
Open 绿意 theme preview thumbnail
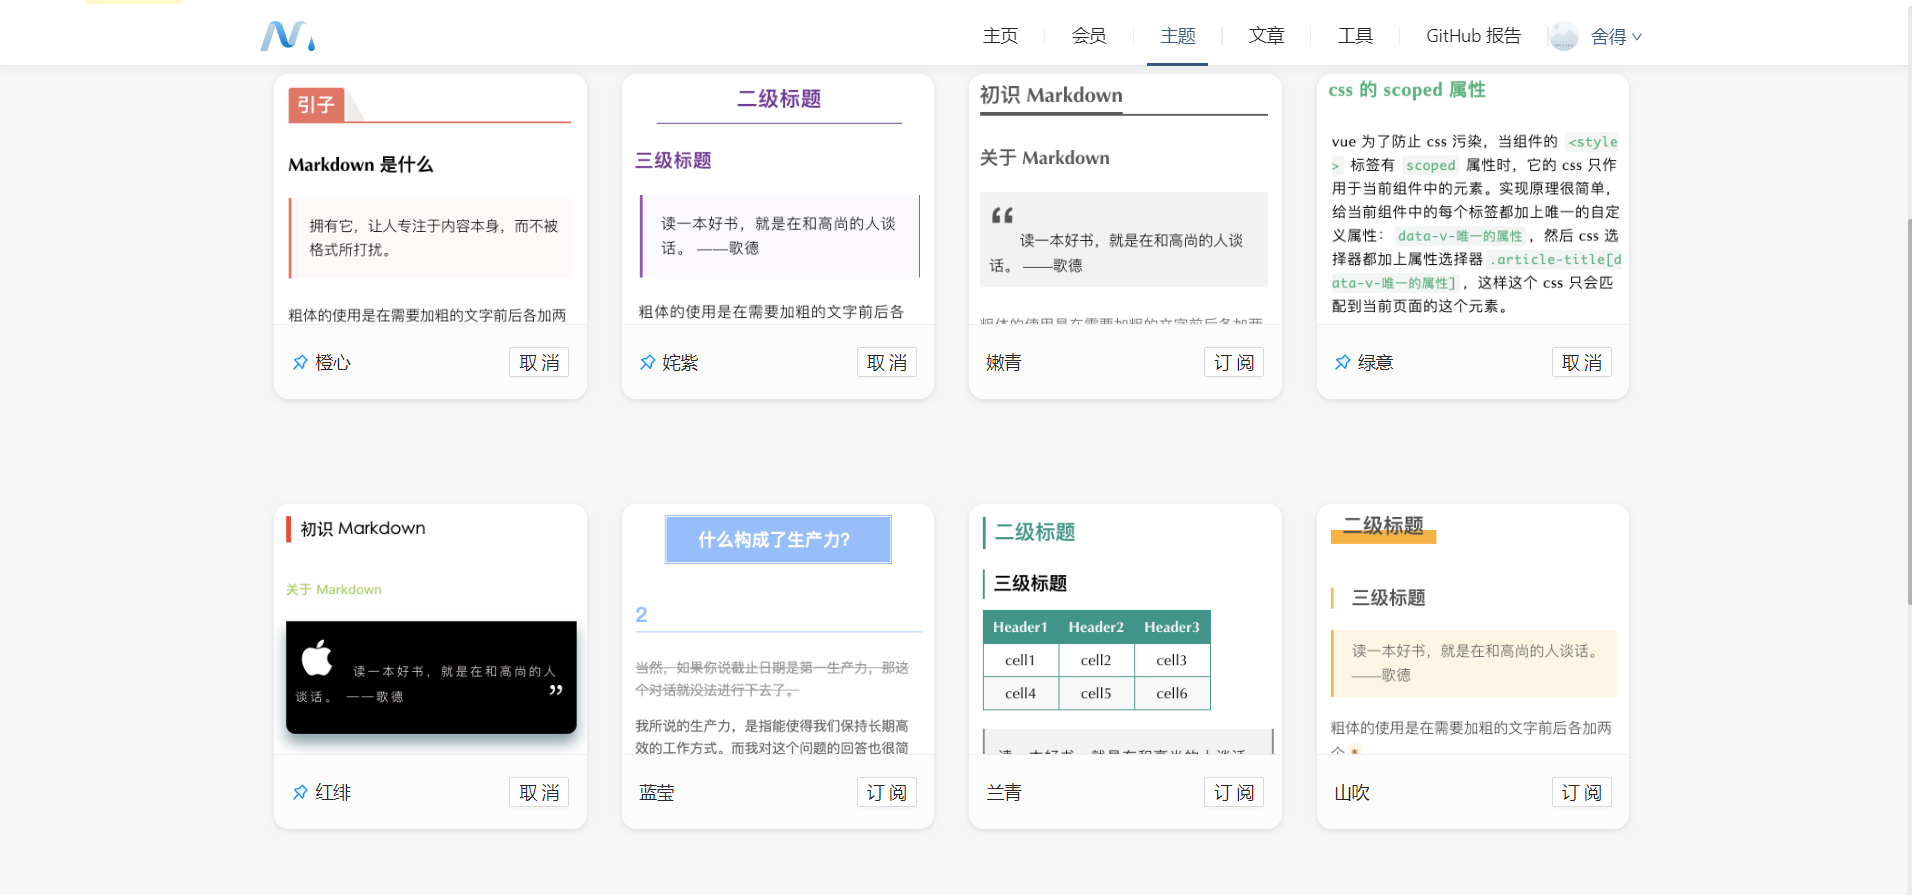click(1473, 200)
